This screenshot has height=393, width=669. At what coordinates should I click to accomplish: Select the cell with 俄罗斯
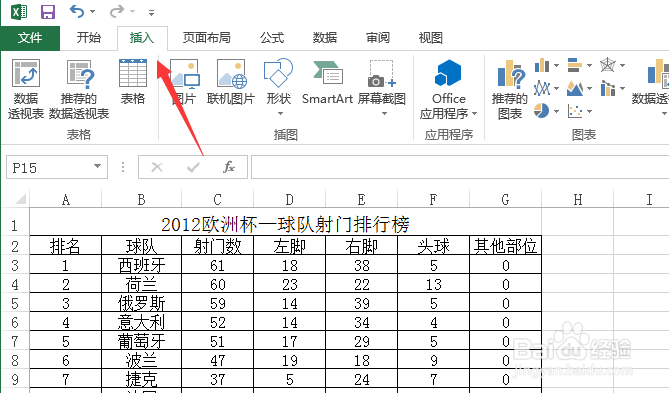[142, 304]
